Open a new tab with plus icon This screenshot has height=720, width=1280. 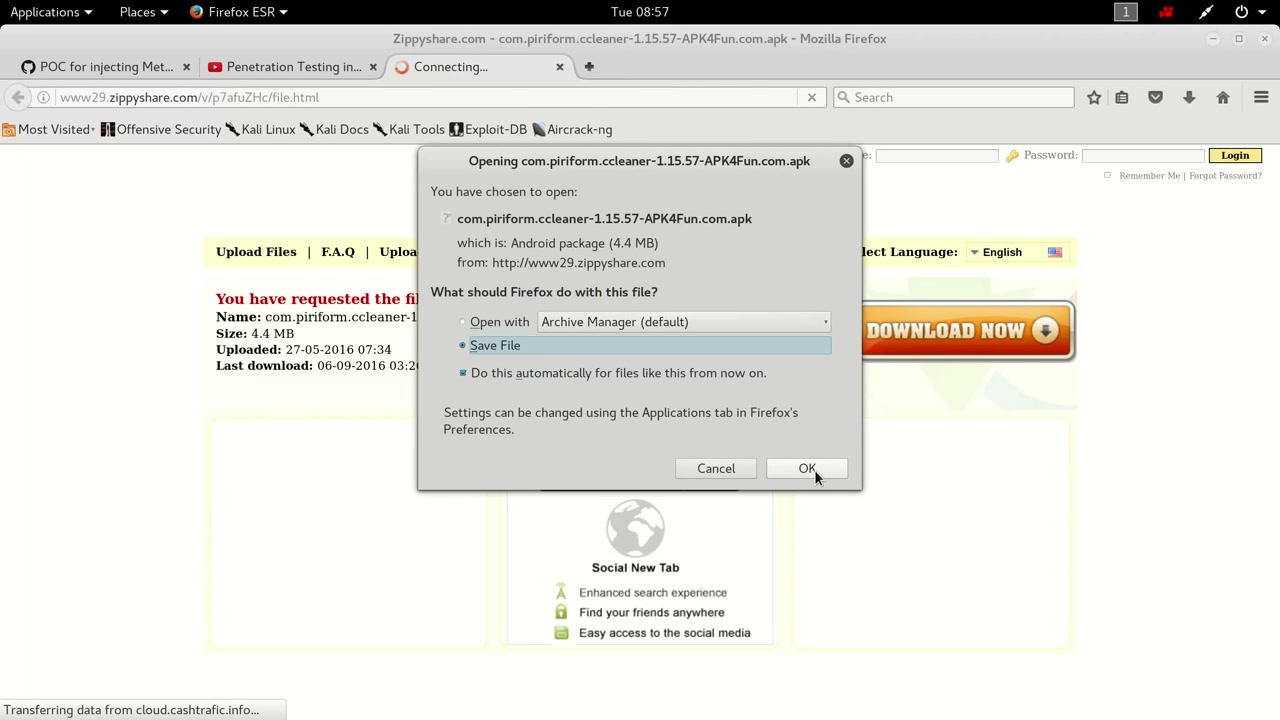point(589,67)
